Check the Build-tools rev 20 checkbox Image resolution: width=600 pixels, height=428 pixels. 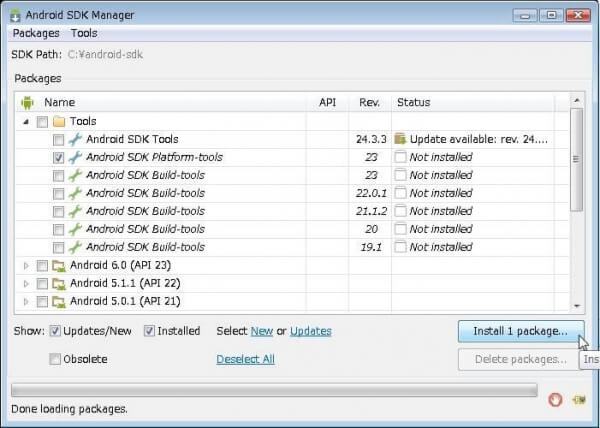click(58, 229)
